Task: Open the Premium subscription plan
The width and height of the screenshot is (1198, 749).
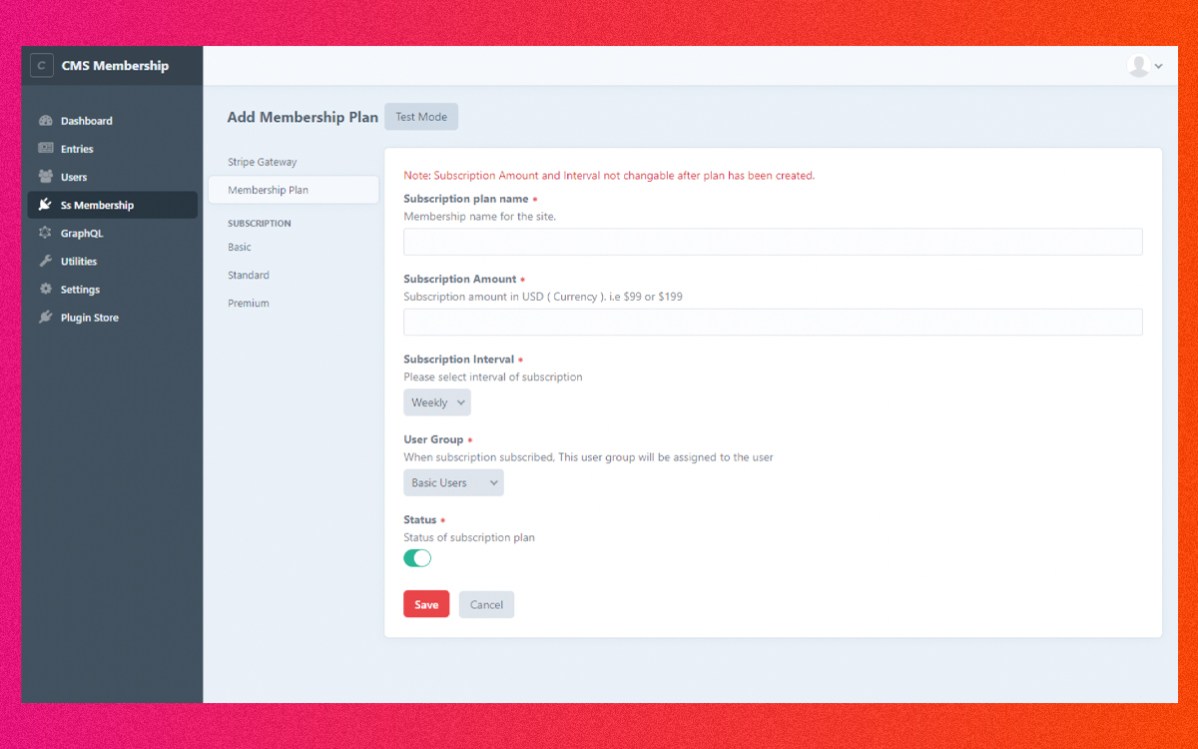Action: [x=293, y=303]
